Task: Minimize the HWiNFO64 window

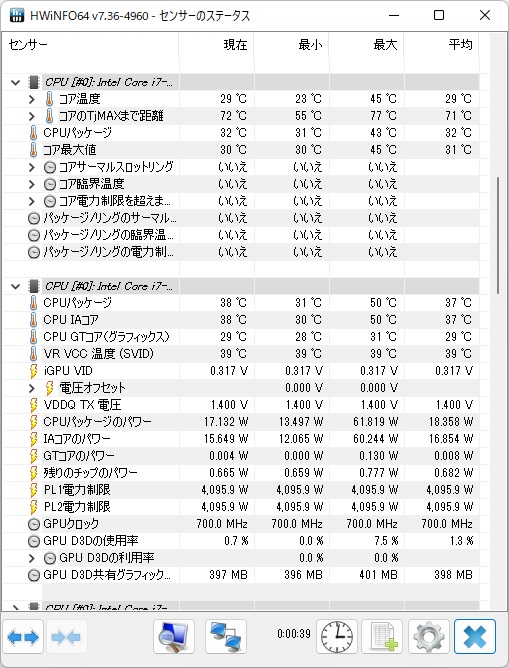Action: pos(394,15)
